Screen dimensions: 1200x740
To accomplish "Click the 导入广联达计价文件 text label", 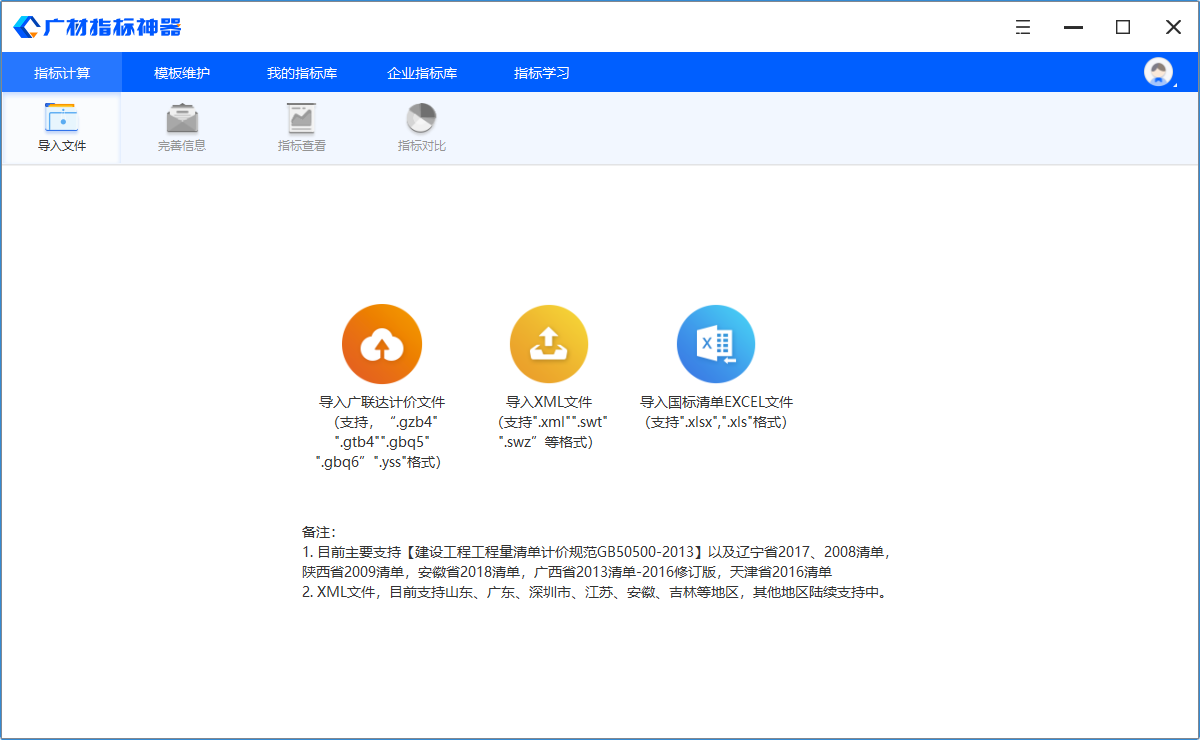I will tap(381, 402).
